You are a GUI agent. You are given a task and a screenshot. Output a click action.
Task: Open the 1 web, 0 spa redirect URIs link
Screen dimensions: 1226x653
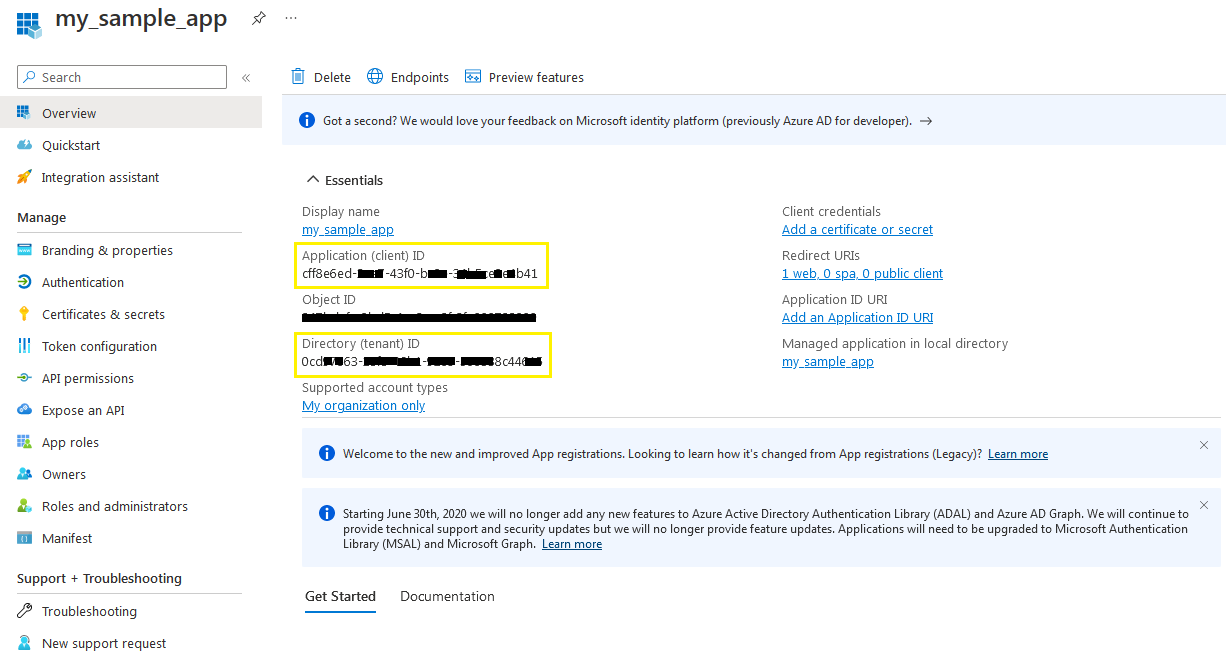pyautogui.click(x=862, y=273)
